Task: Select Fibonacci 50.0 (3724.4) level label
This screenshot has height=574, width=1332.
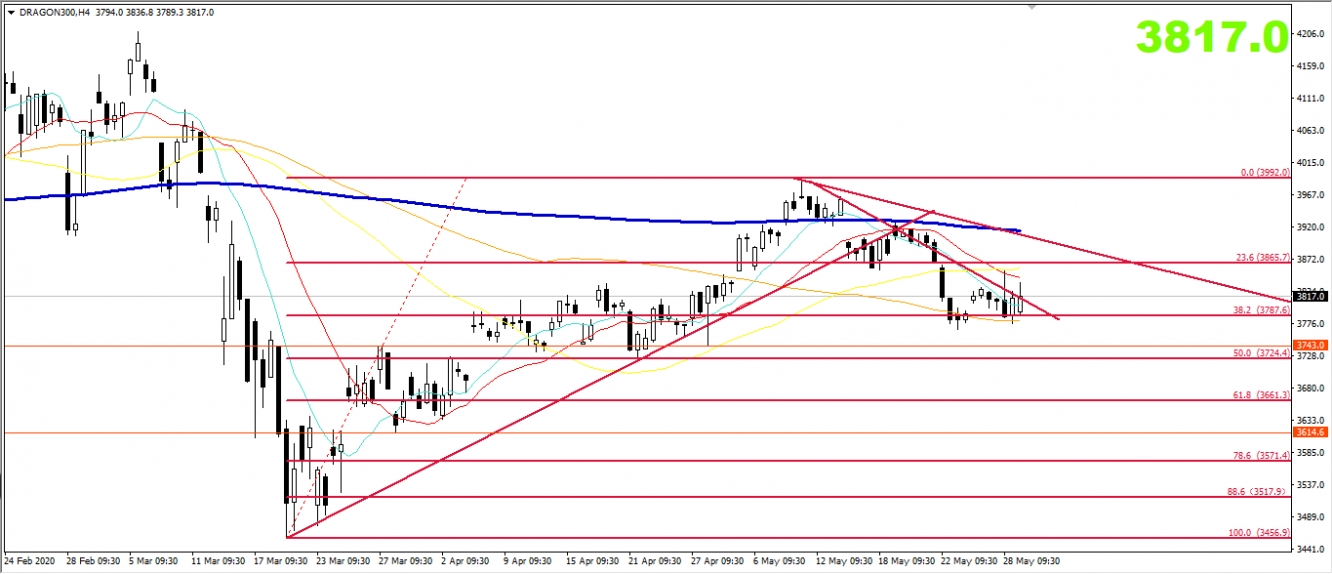Action: (x=1264, y=353)
